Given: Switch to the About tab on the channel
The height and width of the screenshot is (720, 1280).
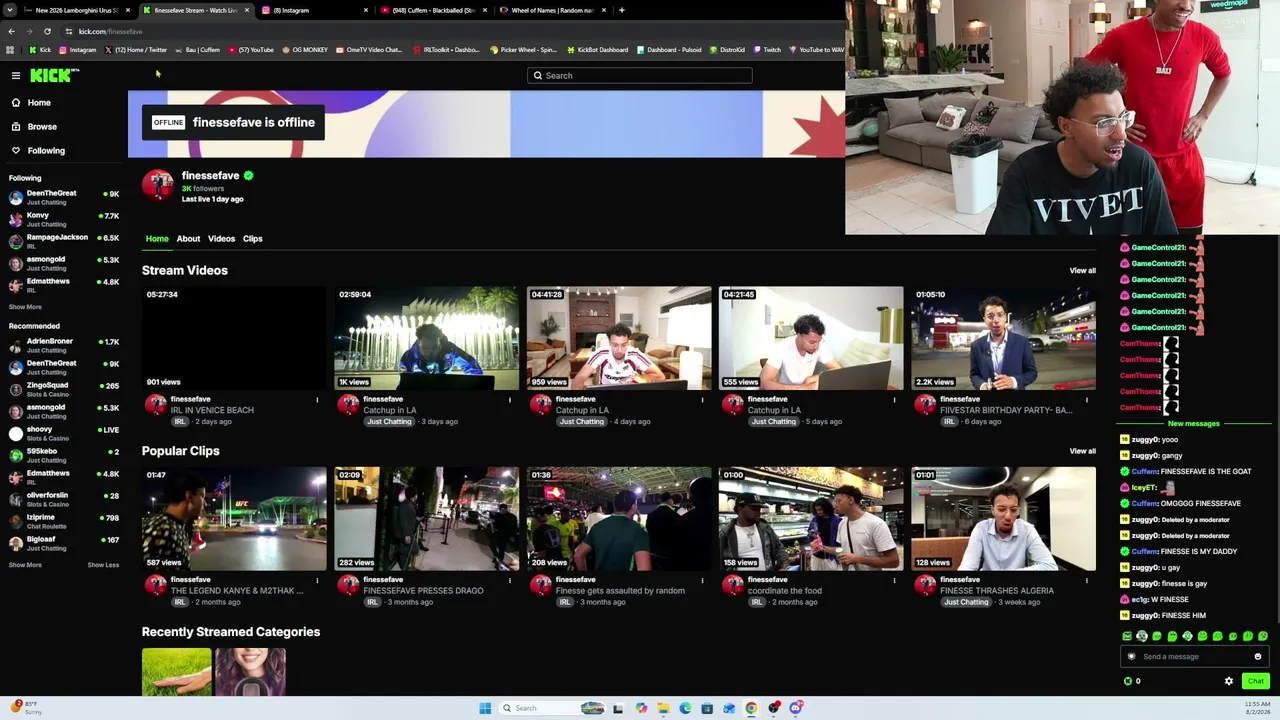Looking at the screenshot, I should pos(188,239).
